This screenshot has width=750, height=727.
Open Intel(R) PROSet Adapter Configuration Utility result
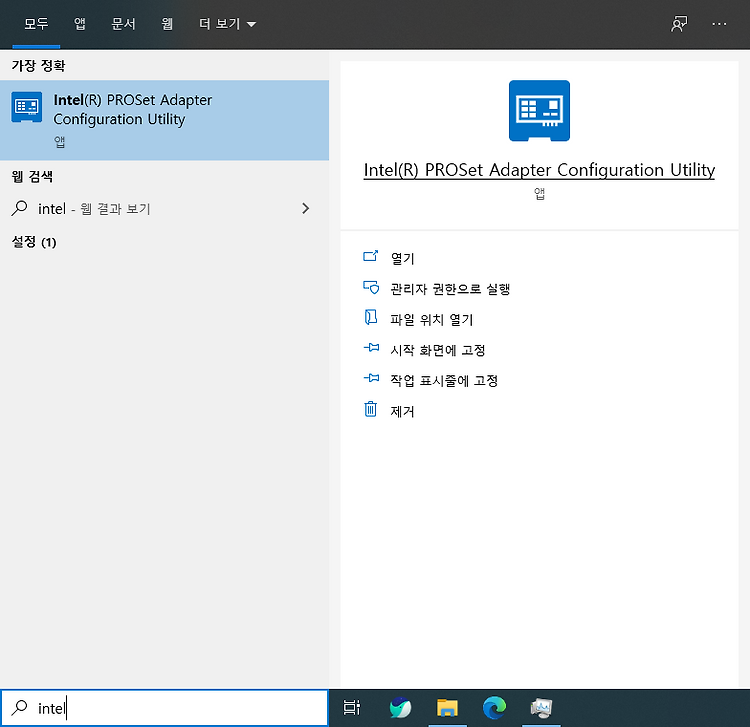165,120
